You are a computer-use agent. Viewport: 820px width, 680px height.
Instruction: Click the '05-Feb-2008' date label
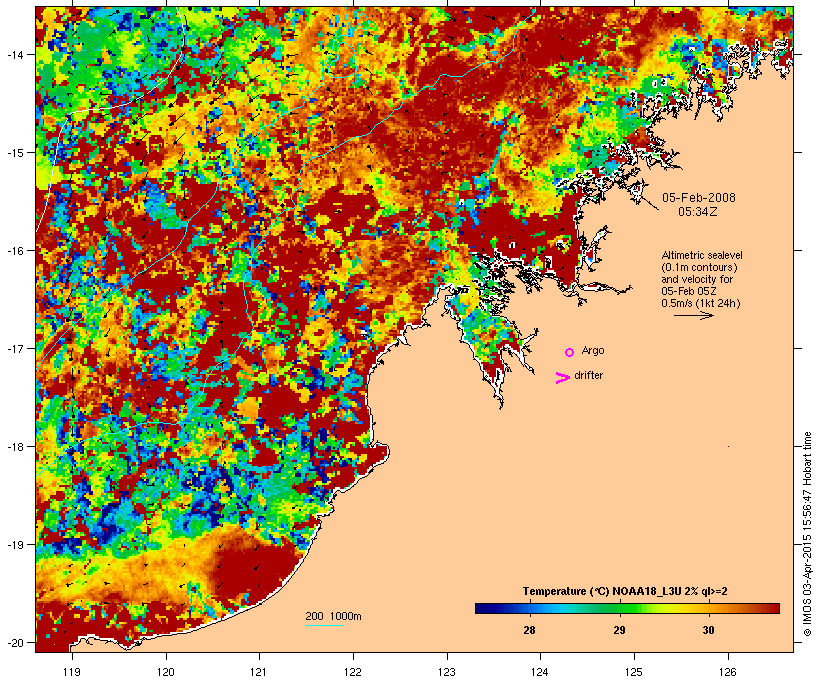699,198
